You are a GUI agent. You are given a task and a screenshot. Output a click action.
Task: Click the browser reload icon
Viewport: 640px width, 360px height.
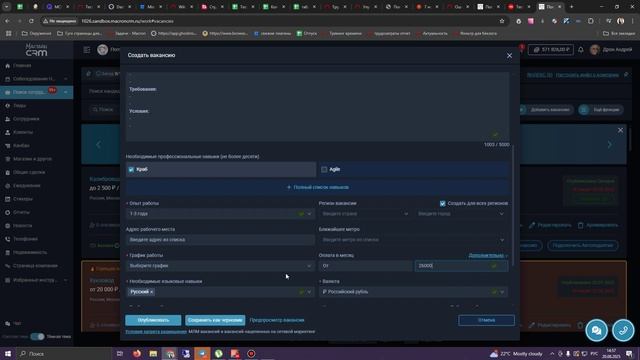(x=31, y=21)
